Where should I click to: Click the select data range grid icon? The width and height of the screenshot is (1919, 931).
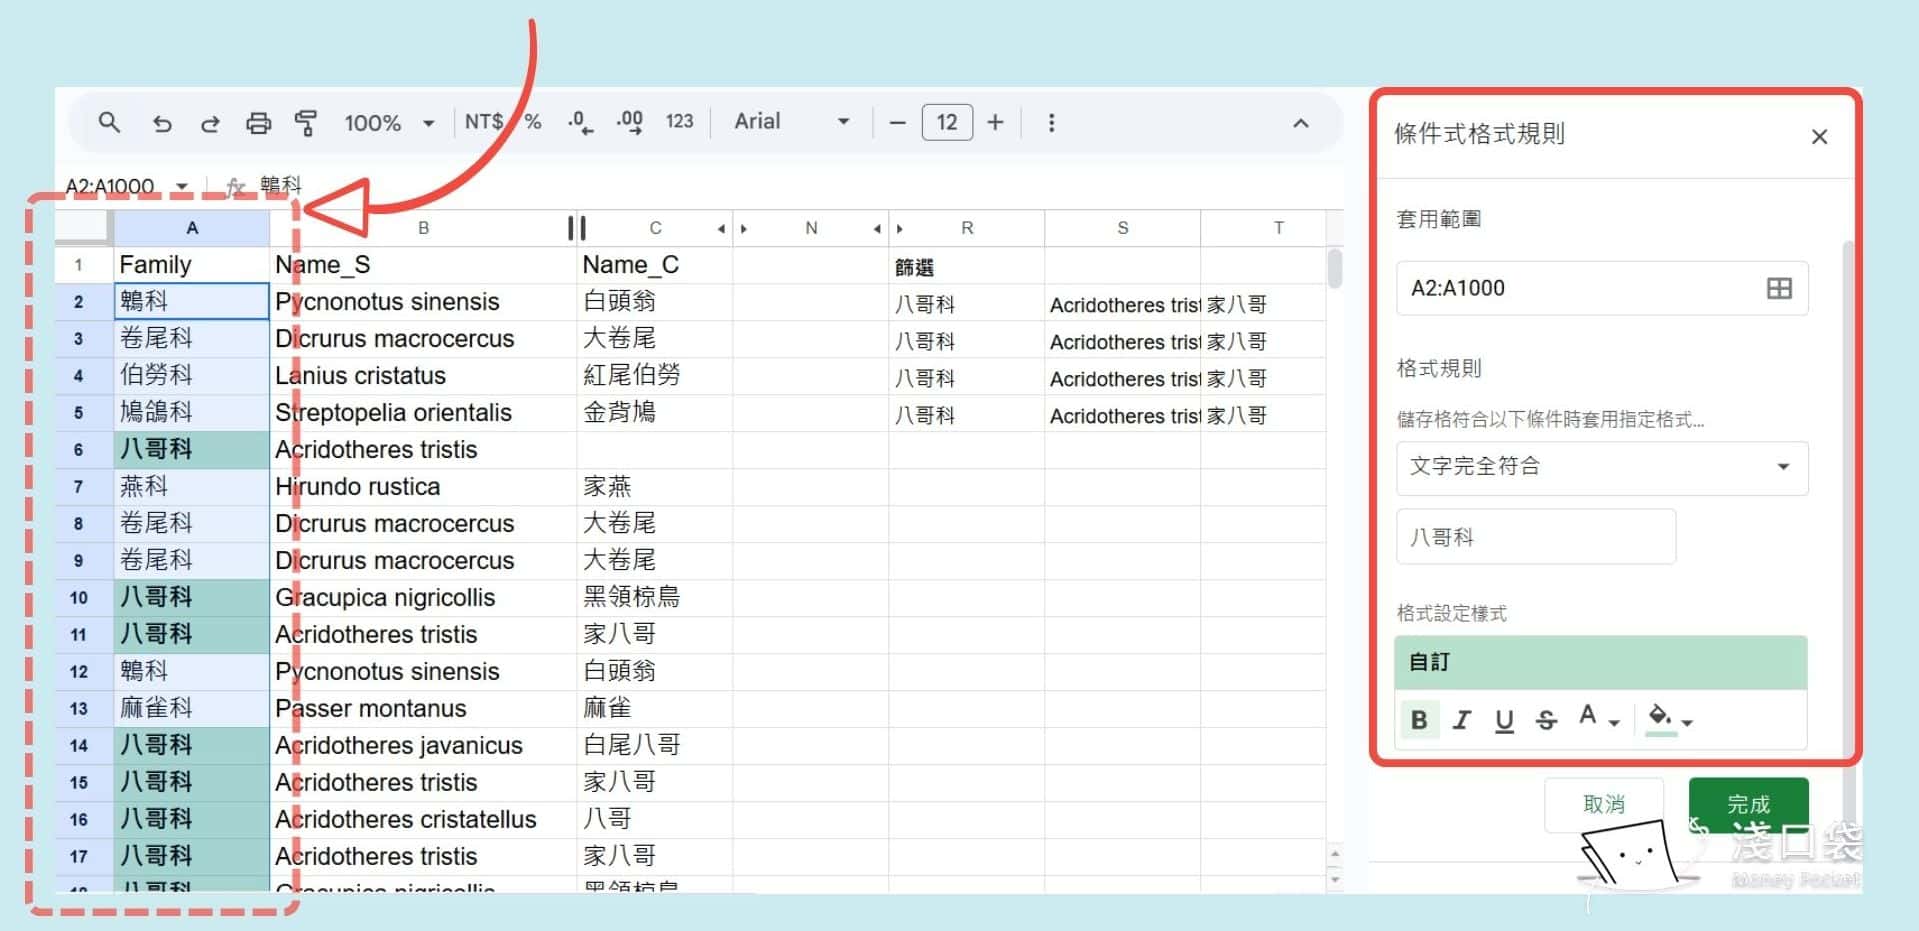click(x=1780, y=289)
